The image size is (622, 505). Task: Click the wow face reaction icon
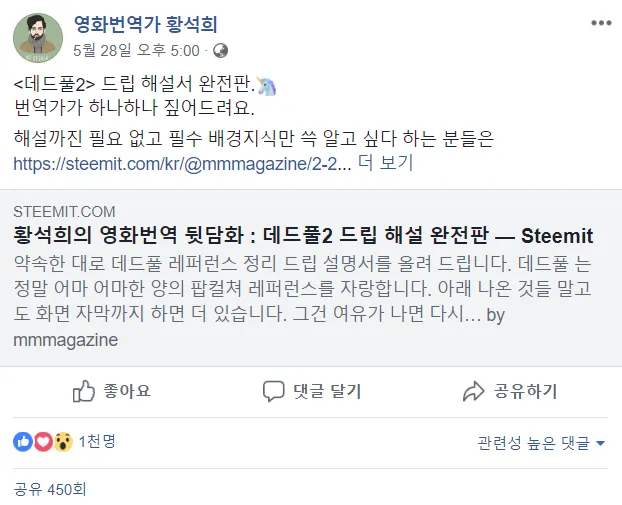[x=62, y=442]
